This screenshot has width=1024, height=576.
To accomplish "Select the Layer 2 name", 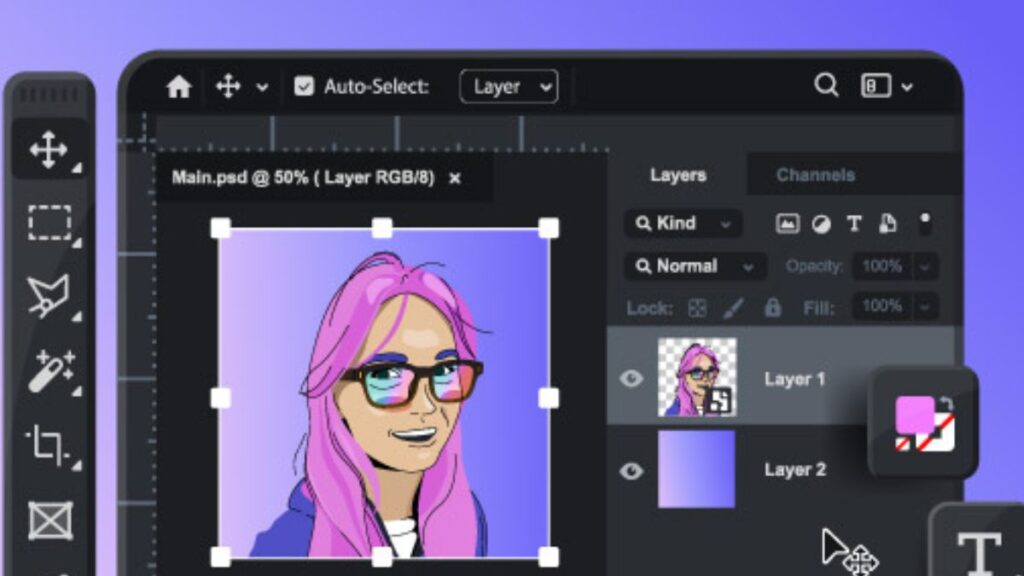I will [x=795, y=470].
